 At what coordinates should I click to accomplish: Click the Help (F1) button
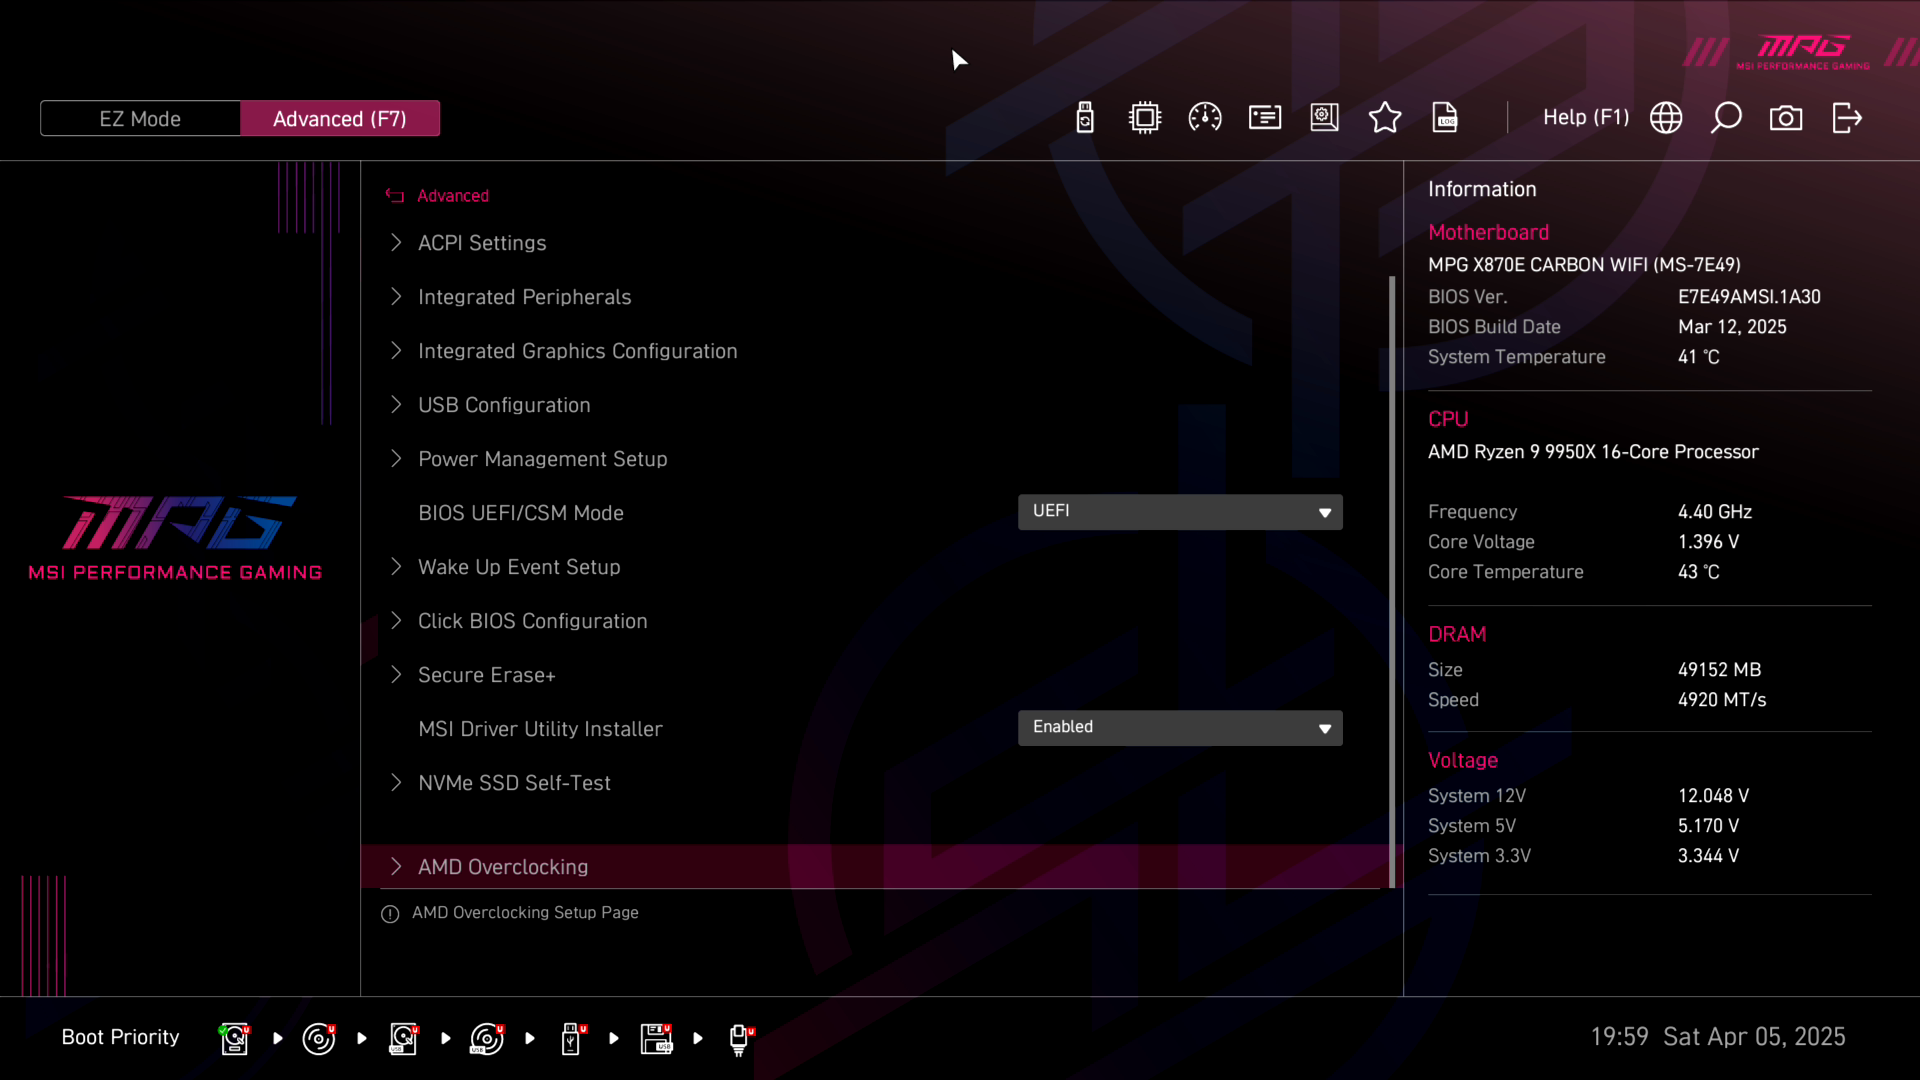click(1586, 118)
